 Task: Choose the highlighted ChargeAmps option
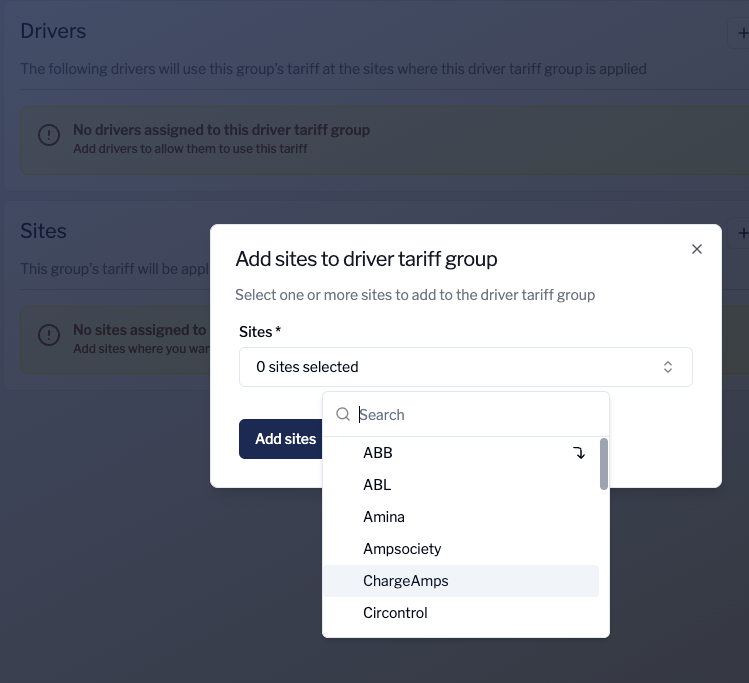click(406, 581)
